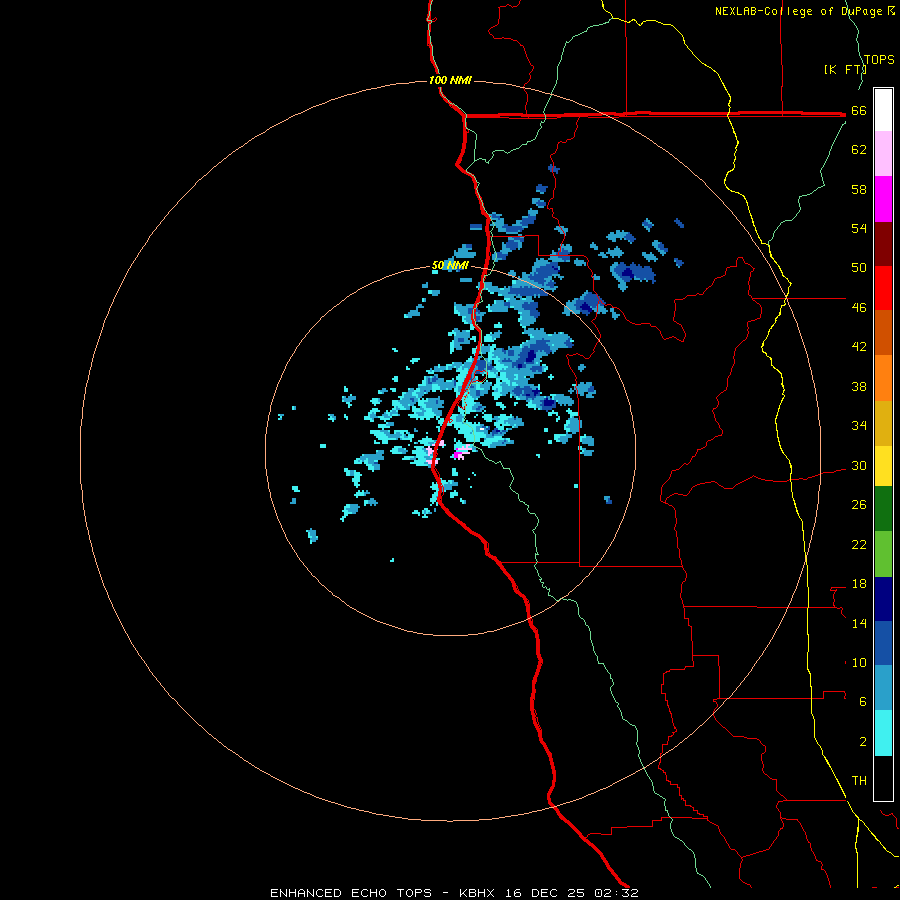Click the legend value 26
Screen dimensions: 900x900
tap(859, 505)
